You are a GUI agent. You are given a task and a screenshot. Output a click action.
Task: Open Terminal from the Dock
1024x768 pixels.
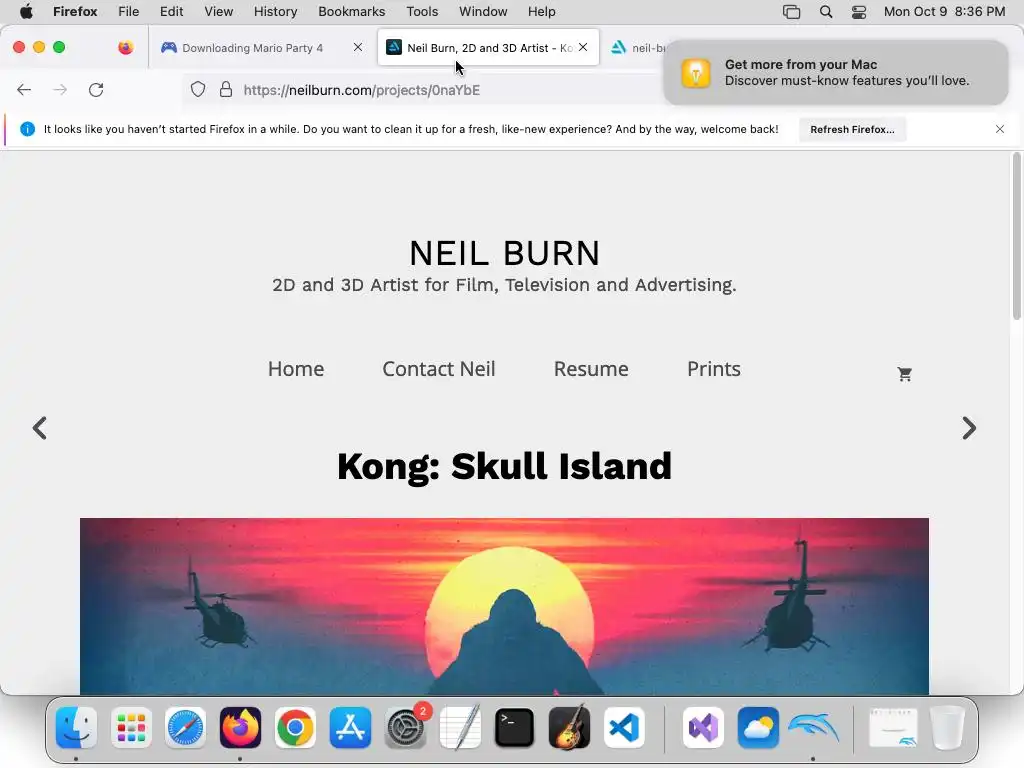[515, 728]
